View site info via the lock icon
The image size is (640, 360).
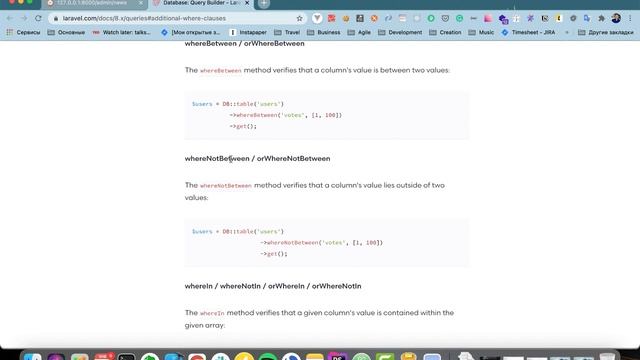pos(56,18)
